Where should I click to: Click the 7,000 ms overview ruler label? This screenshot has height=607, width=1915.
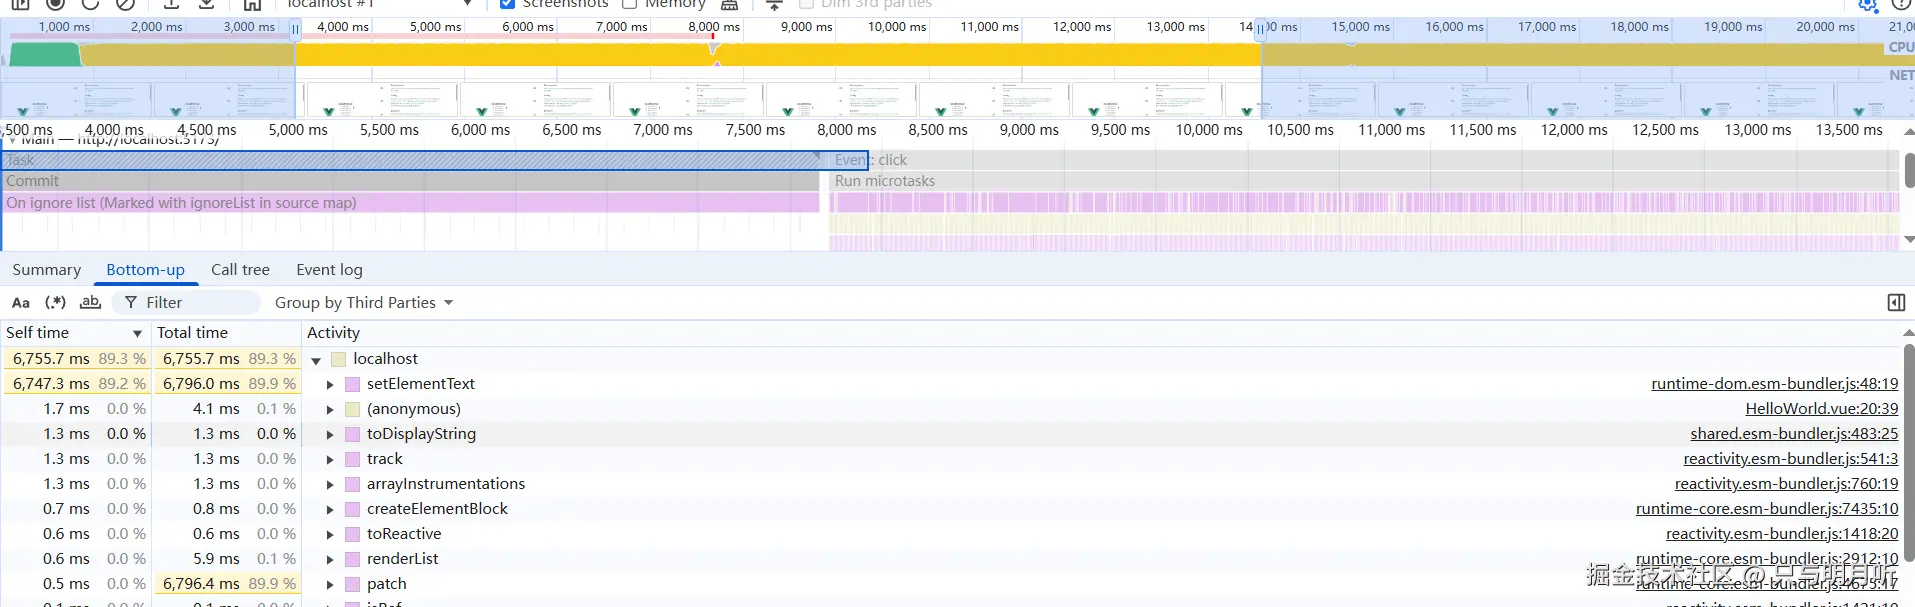pyautogui.click(x=621, y=27)
